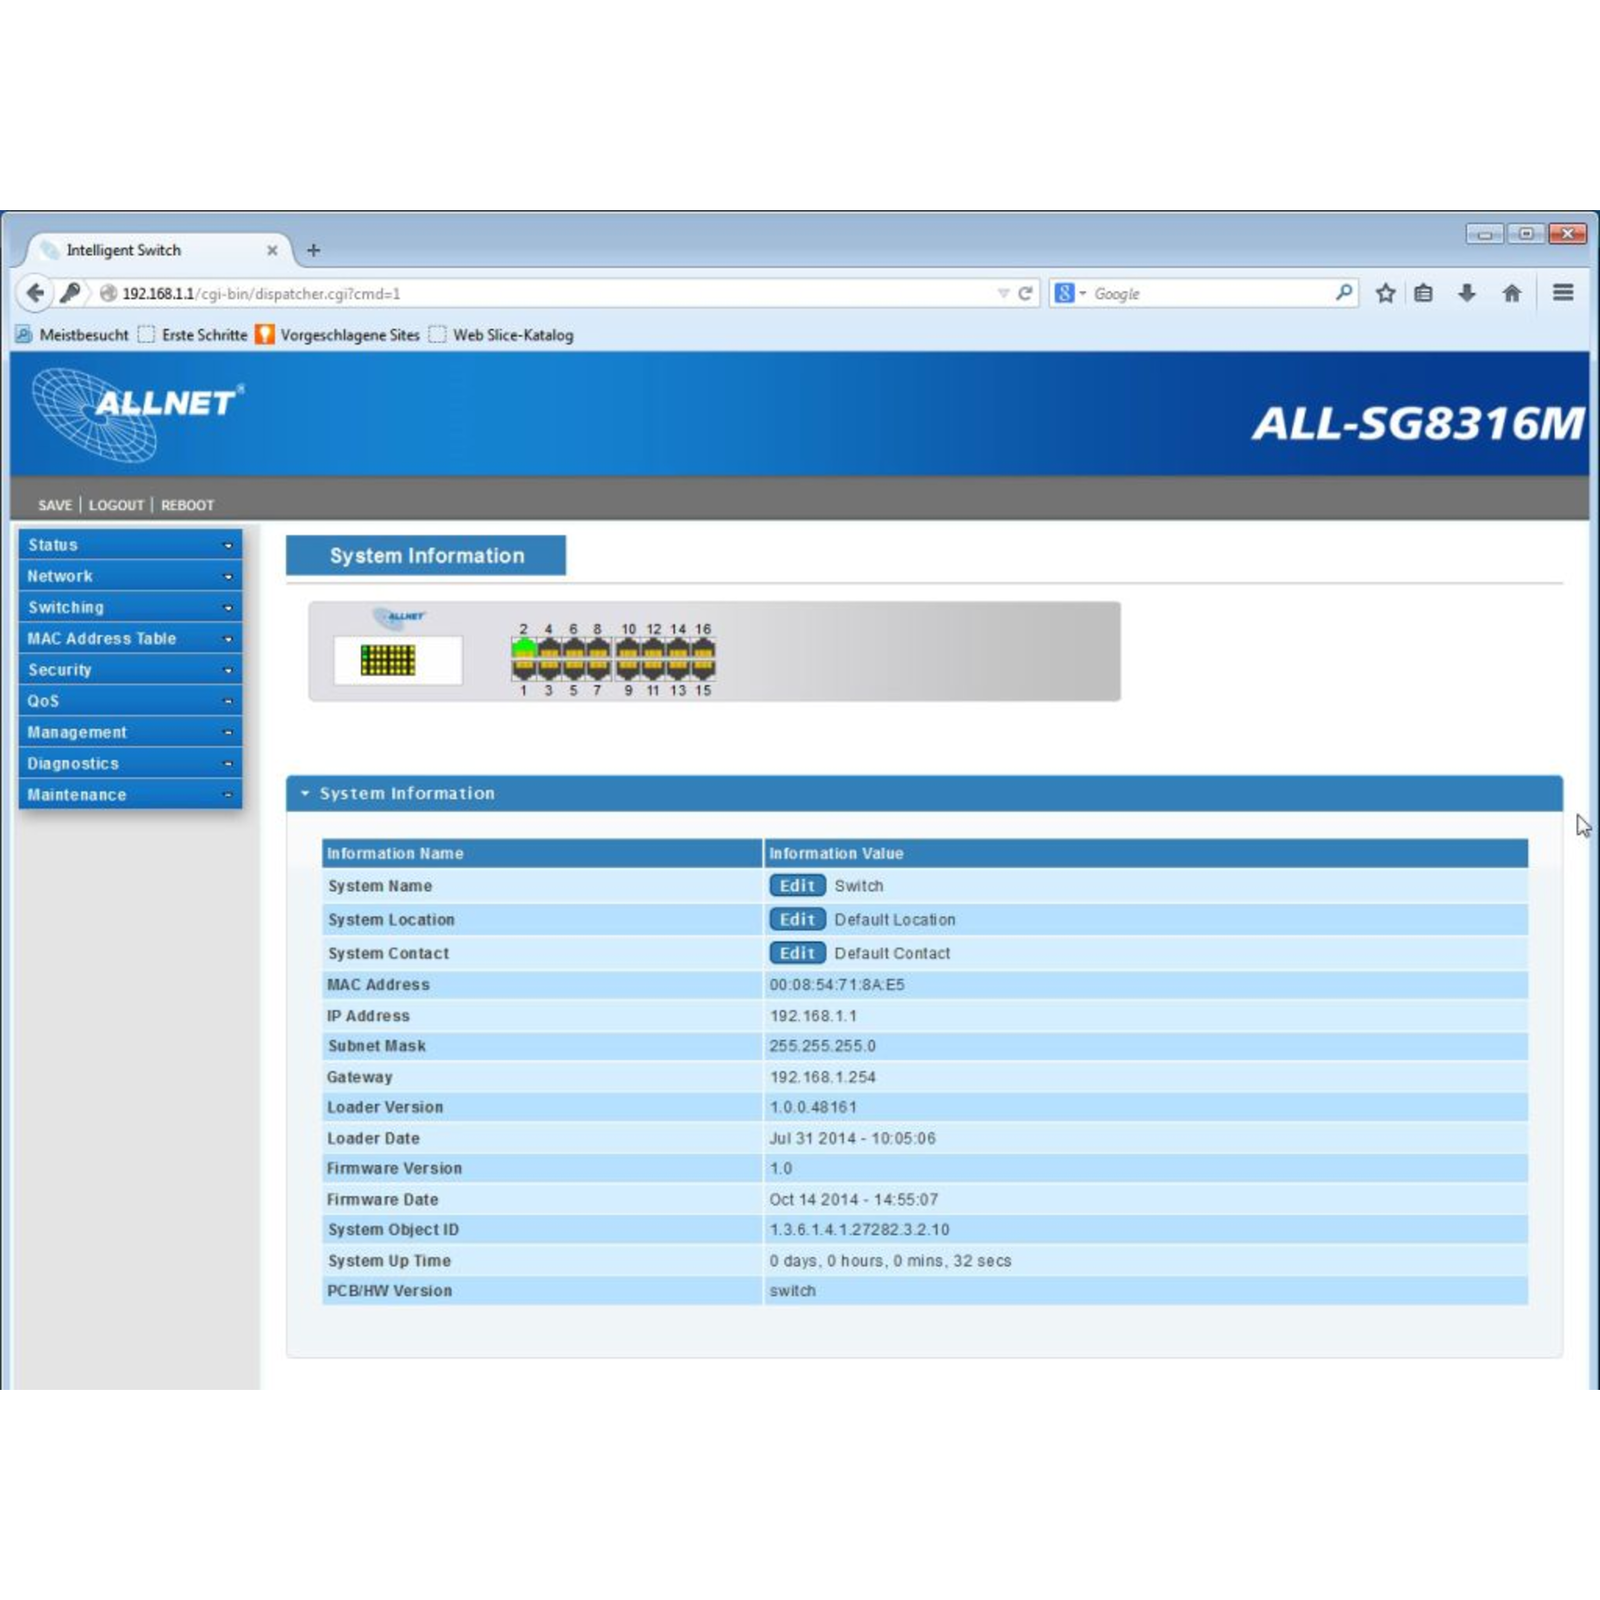Click port 1 on the switch panel
1600x1600 pixels.
tap(523, 671)
